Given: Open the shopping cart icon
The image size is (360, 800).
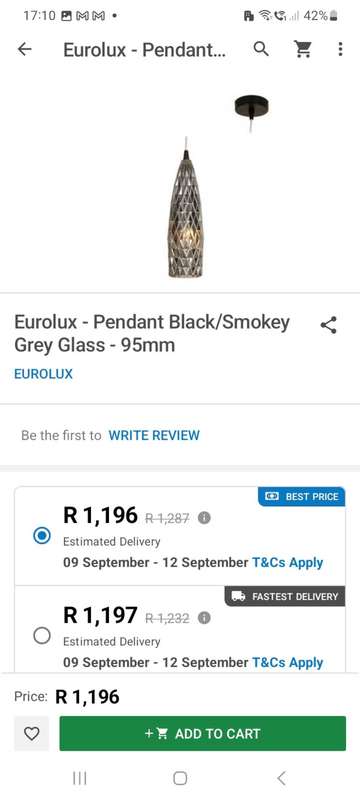Looking at the screenshot, I should click(303, 49).
